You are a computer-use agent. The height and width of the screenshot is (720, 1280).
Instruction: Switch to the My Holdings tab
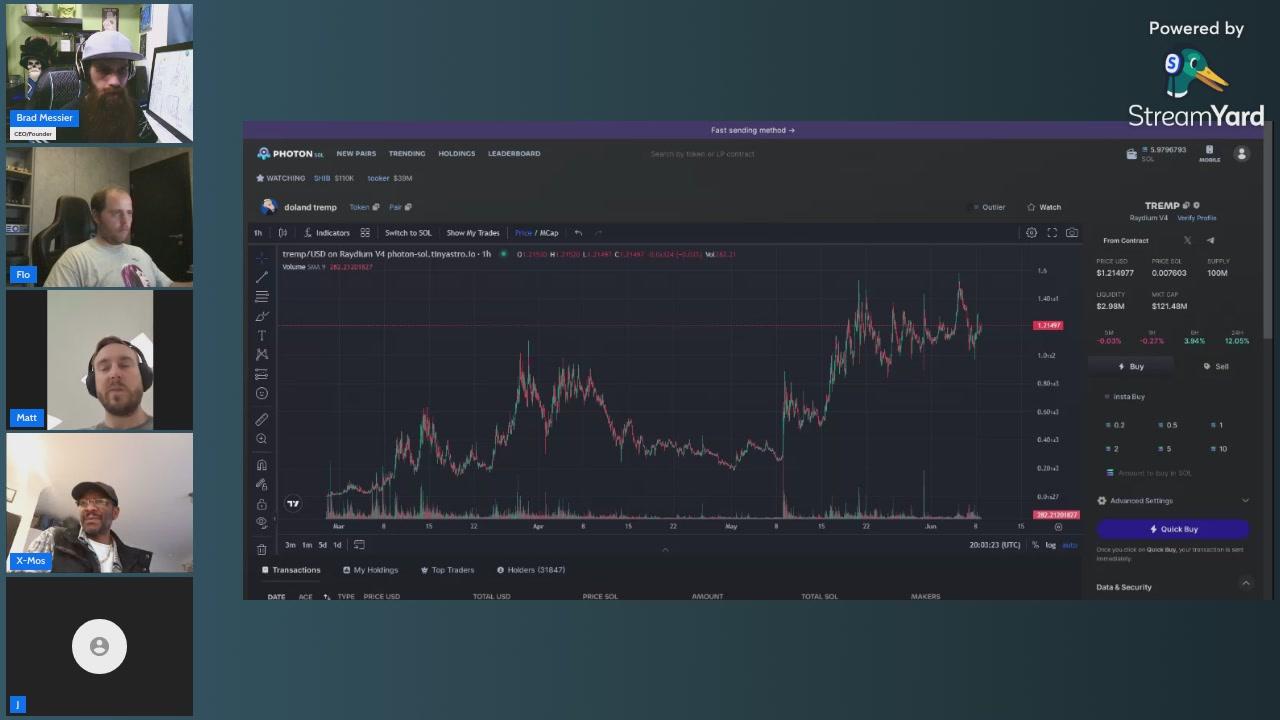click(x=370, y=570)
